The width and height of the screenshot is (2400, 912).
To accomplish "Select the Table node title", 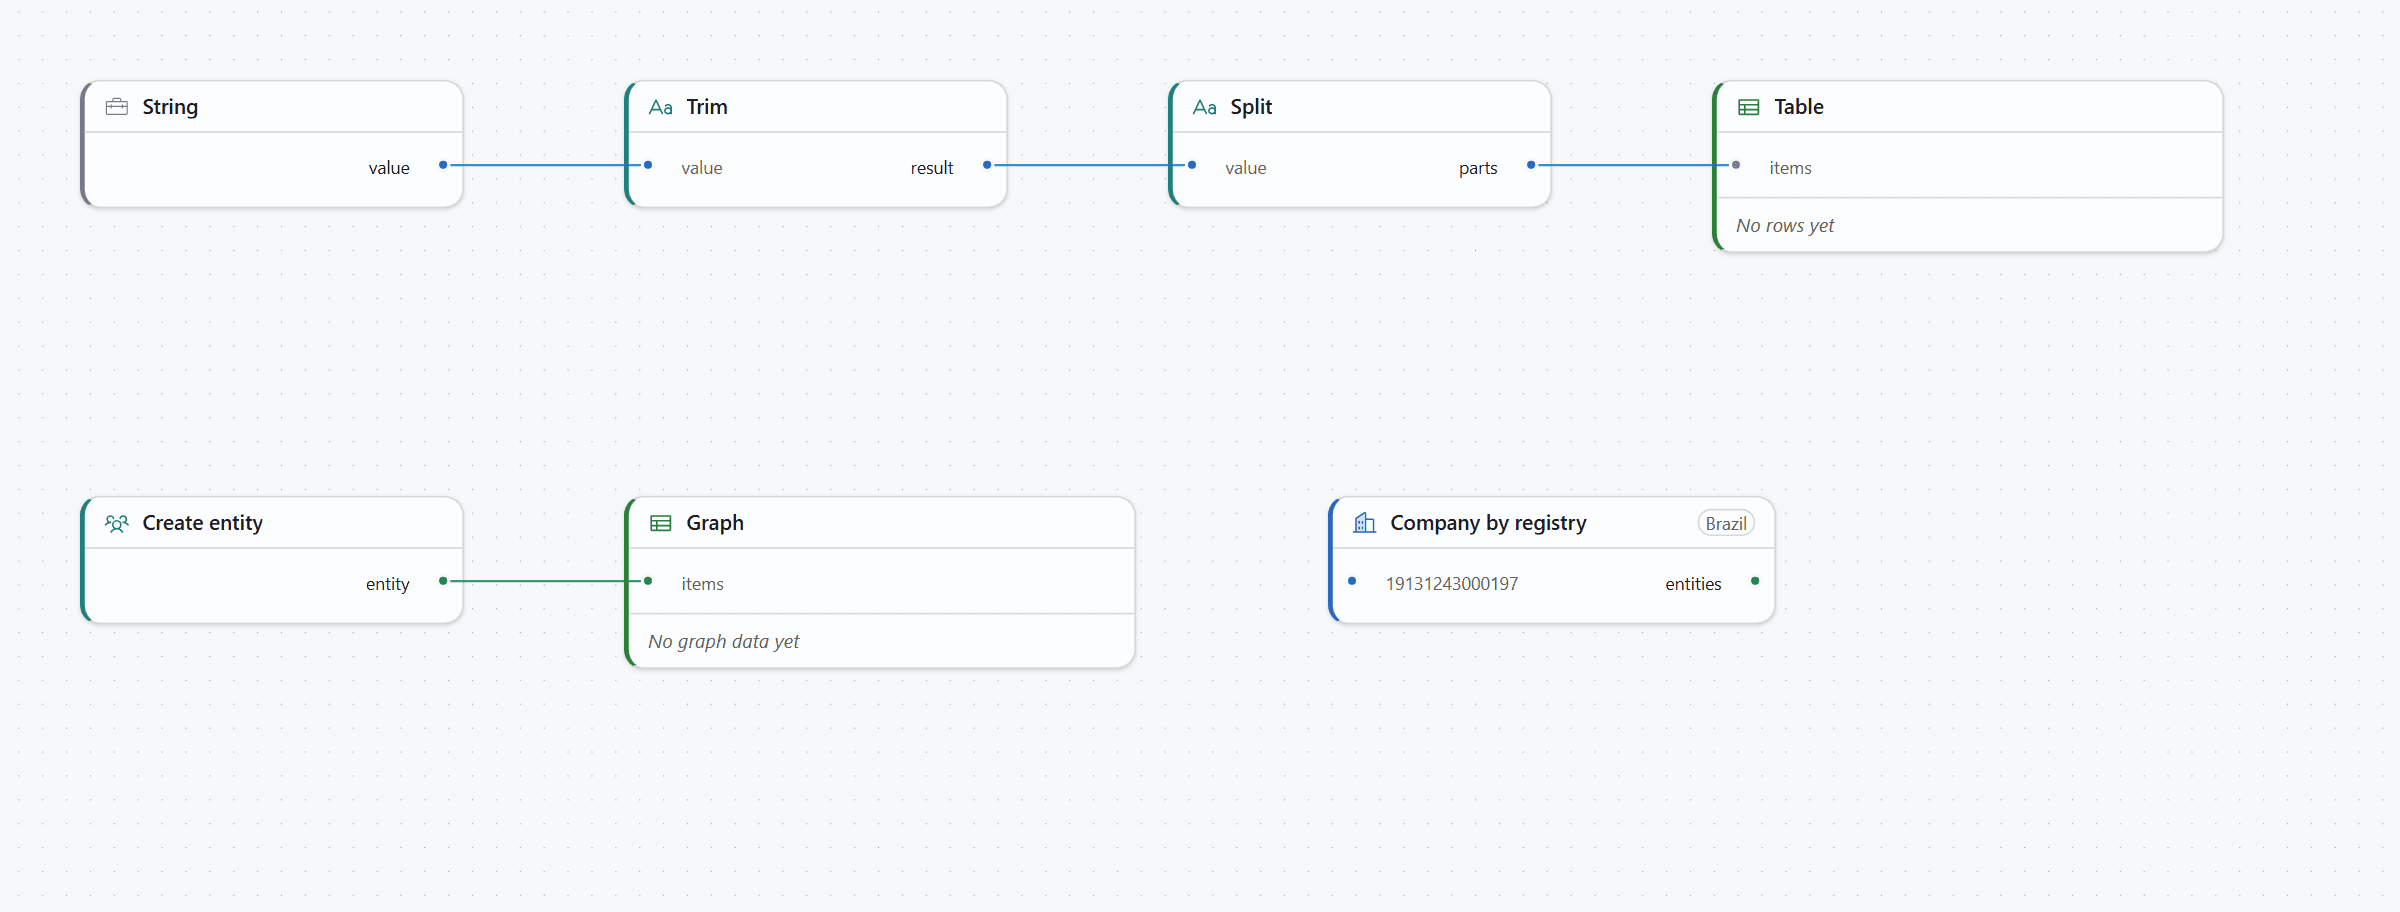I will tap(1799, 107).
